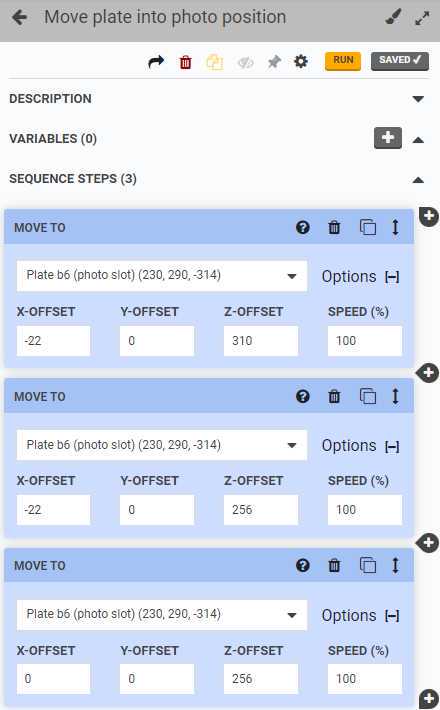The image size is (440, 710).
Task: Show help for the first Move To step
Action: tap(303, 227)
